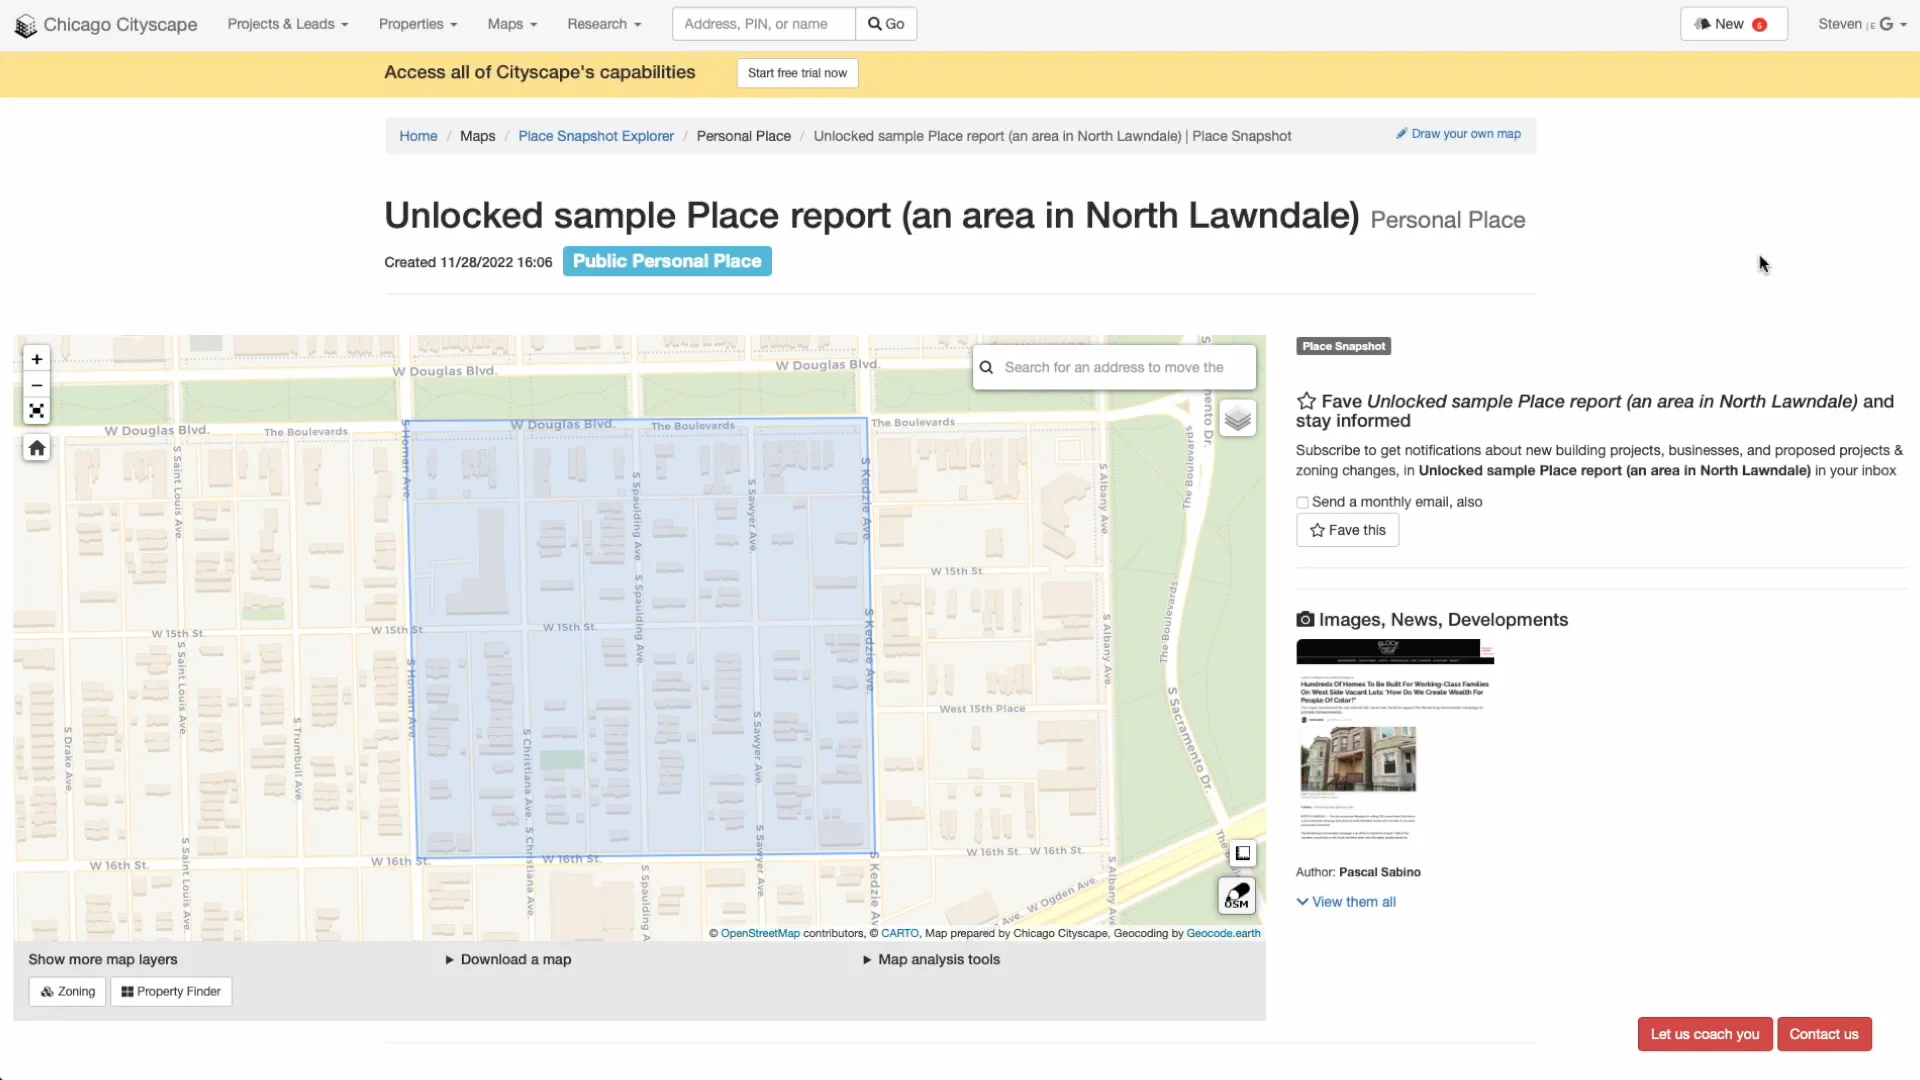
Task: Click the pencil icon next to Draw your own map
Action: tap(1402, 133)
